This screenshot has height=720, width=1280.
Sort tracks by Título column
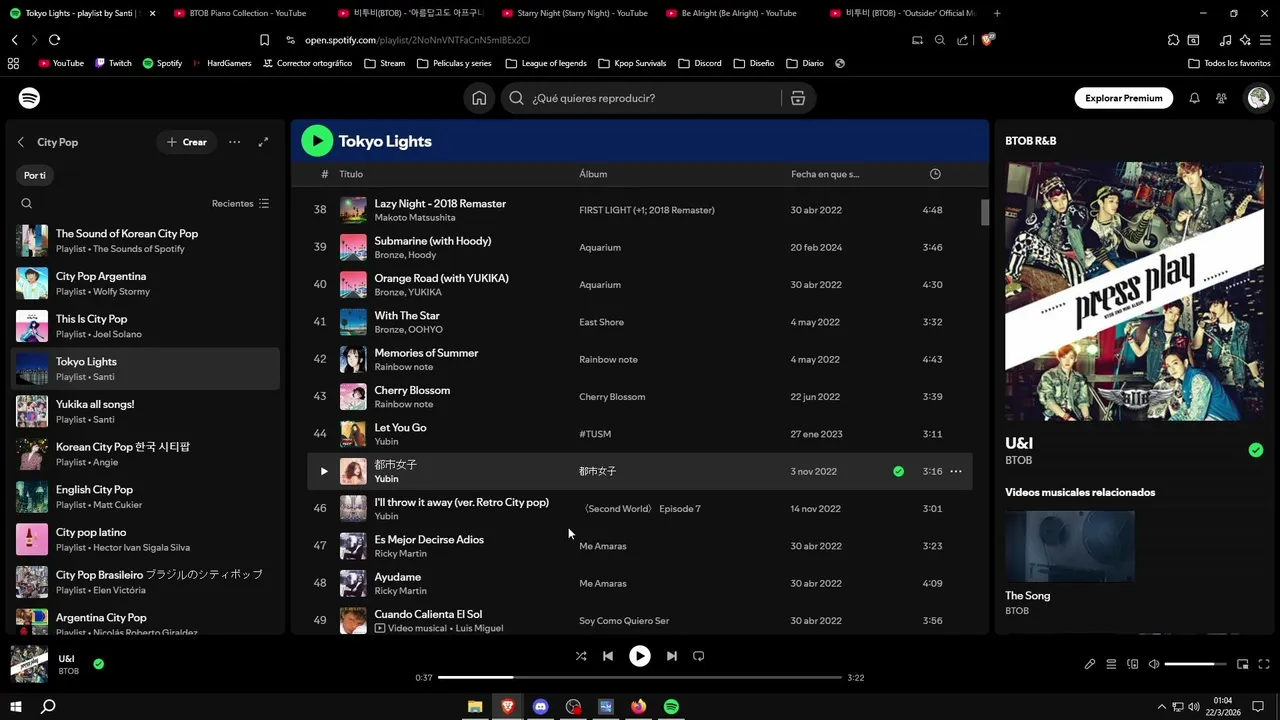(x=351, y=174)
